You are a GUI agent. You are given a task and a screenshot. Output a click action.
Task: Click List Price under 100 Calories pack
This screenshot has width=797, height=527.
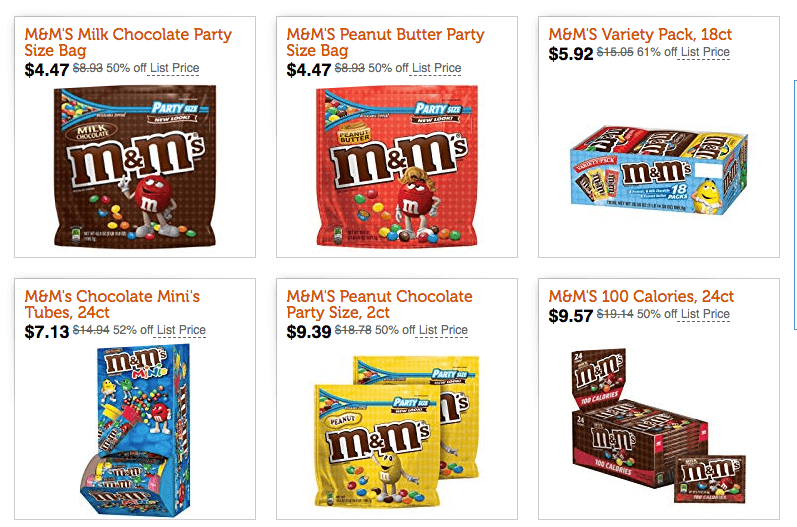(x=705, y=314)
